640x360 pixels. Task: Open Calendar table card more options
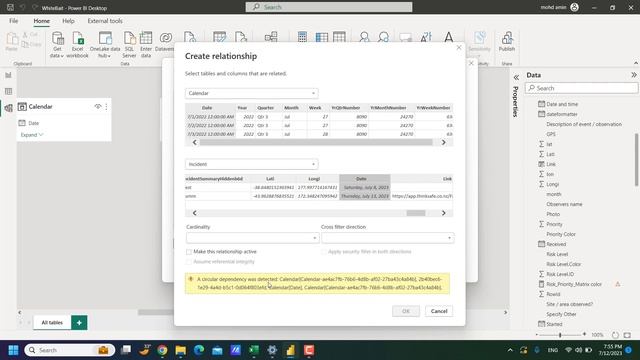107,107
